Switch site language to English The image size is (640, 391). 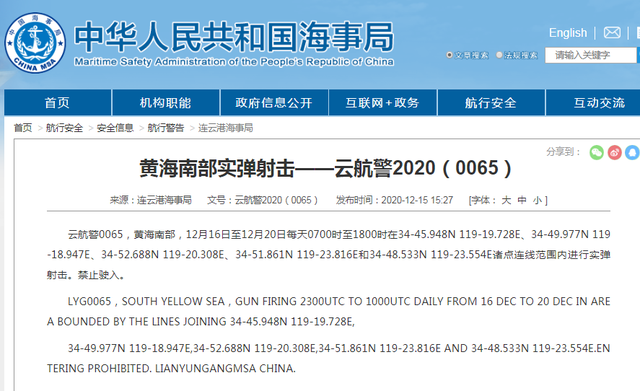pyautogui.click(x=568, y=33)
